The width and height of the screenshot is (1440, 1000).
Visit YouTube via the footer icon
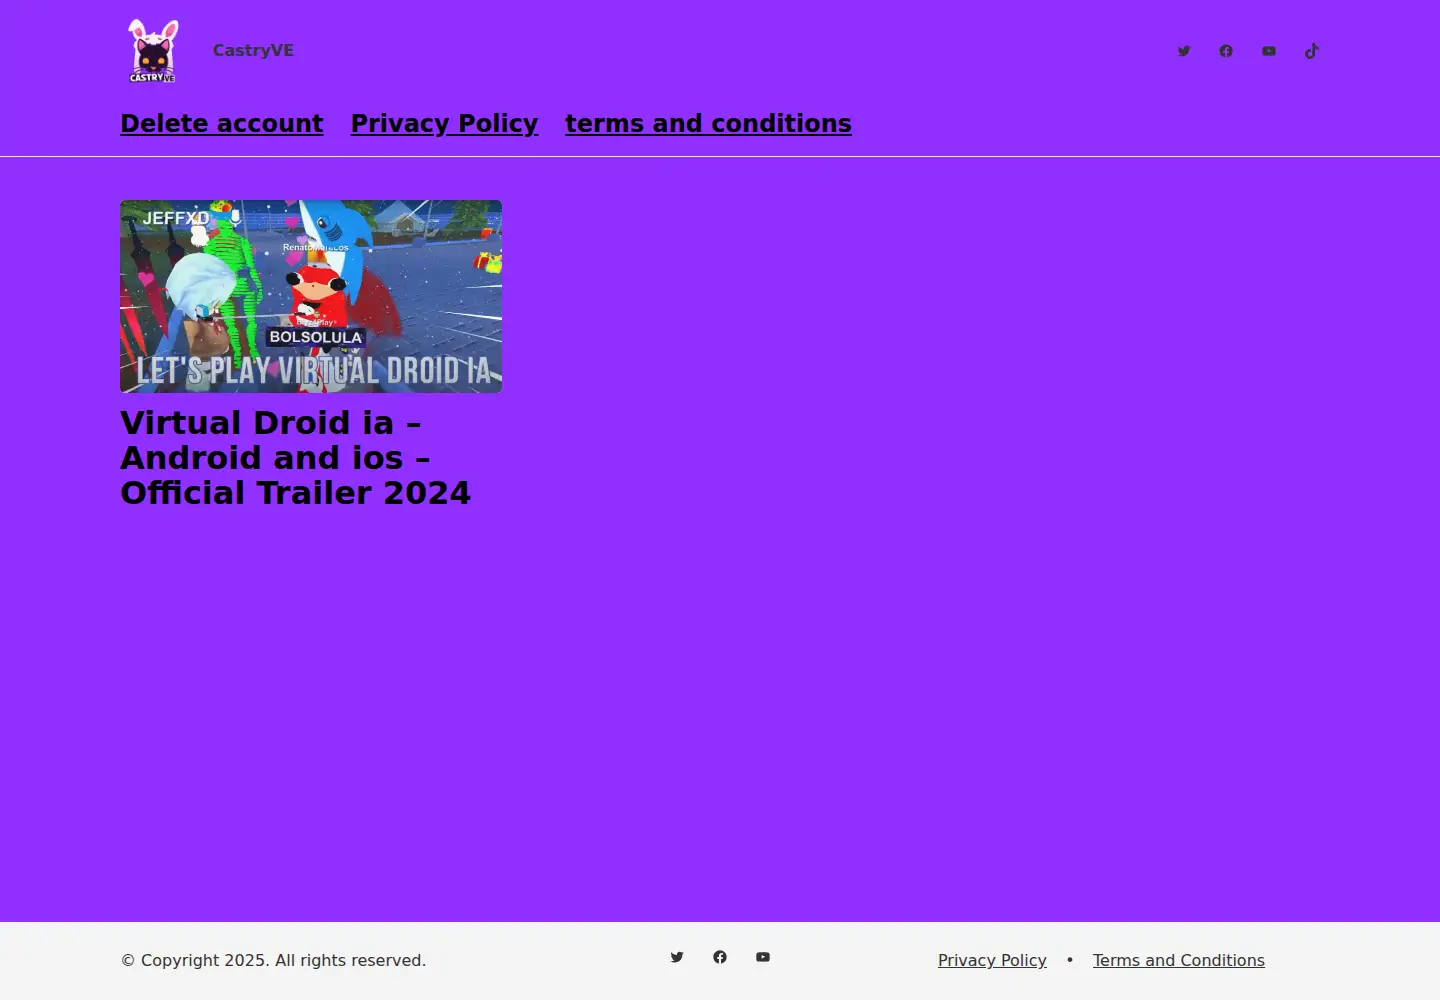pyautogui.click(x=763, y=957)
